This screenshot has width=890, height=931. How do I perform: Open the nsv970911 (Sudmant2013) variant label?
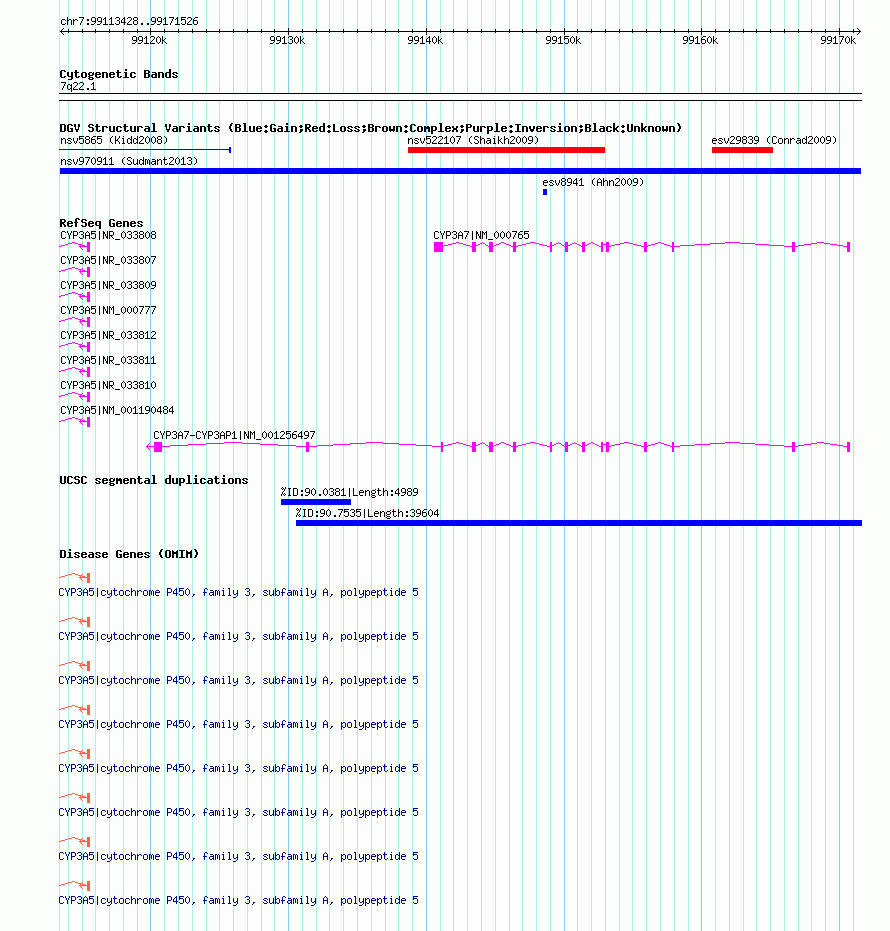tap(129, 162)
